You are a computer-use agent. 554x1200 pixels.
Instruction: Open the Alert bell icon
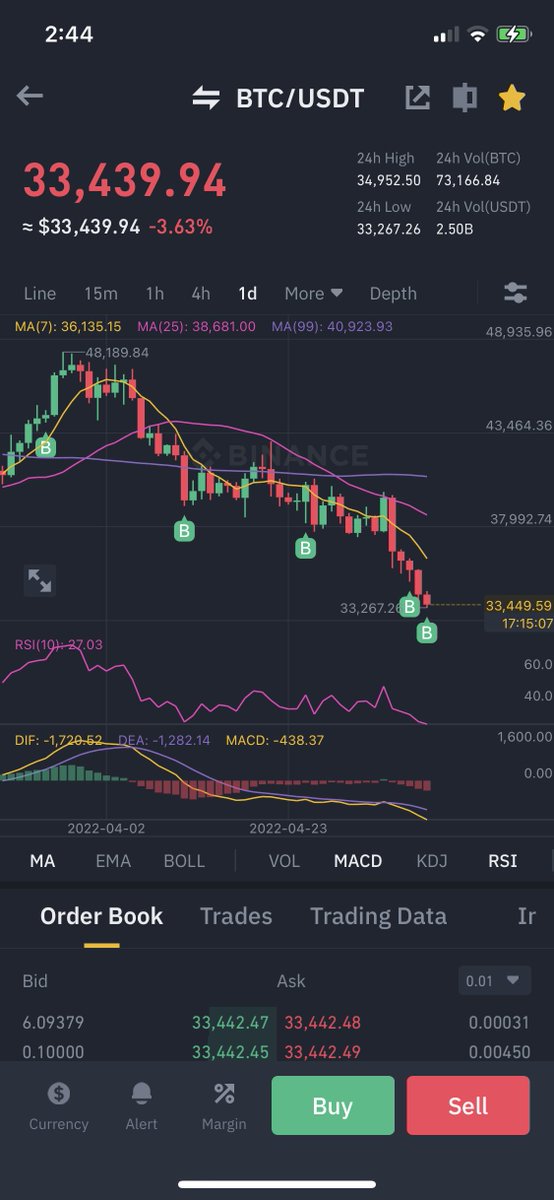click(x=142, y=1107)
